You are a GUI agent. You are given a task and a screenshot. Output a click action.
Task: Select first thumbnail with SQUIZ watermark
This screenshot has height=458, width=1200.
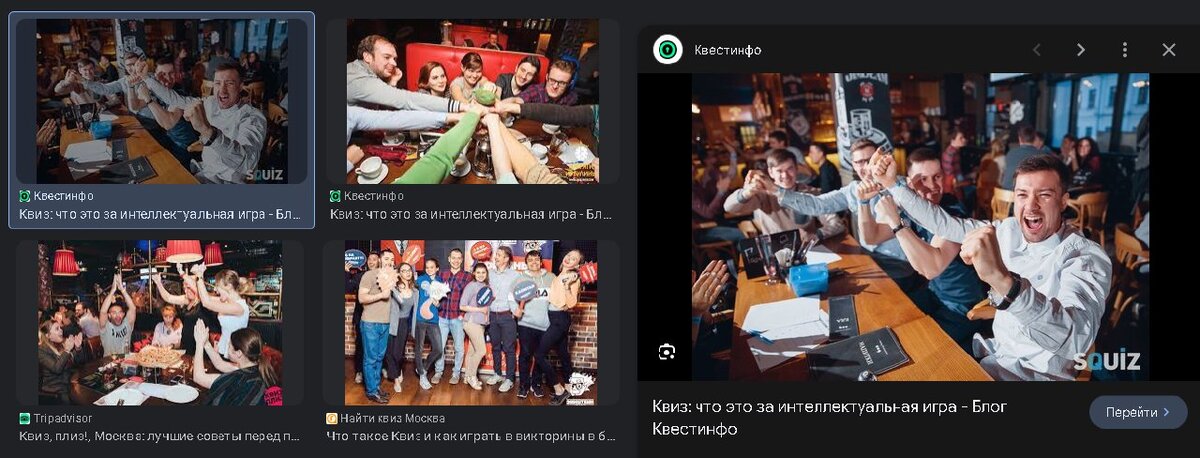tap(162, 101)
